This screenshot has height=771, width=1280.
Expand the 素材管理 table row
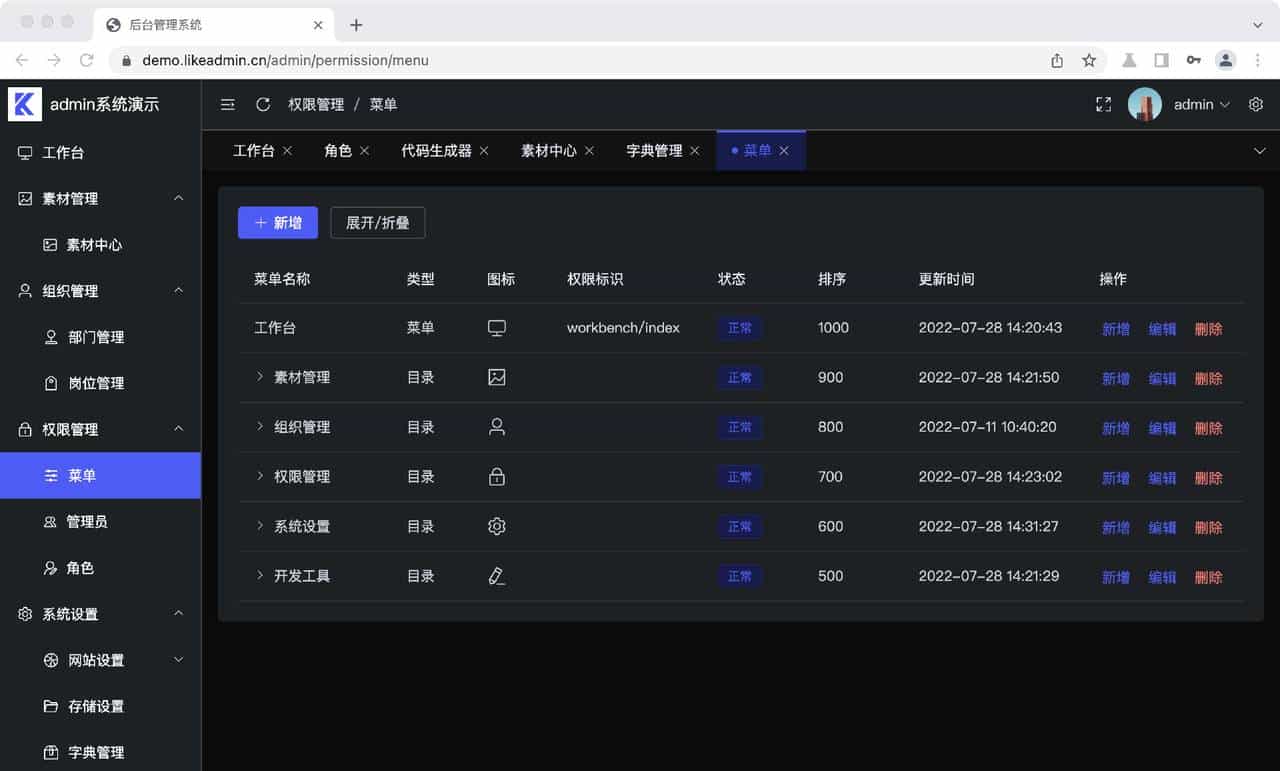click(260, 377)
